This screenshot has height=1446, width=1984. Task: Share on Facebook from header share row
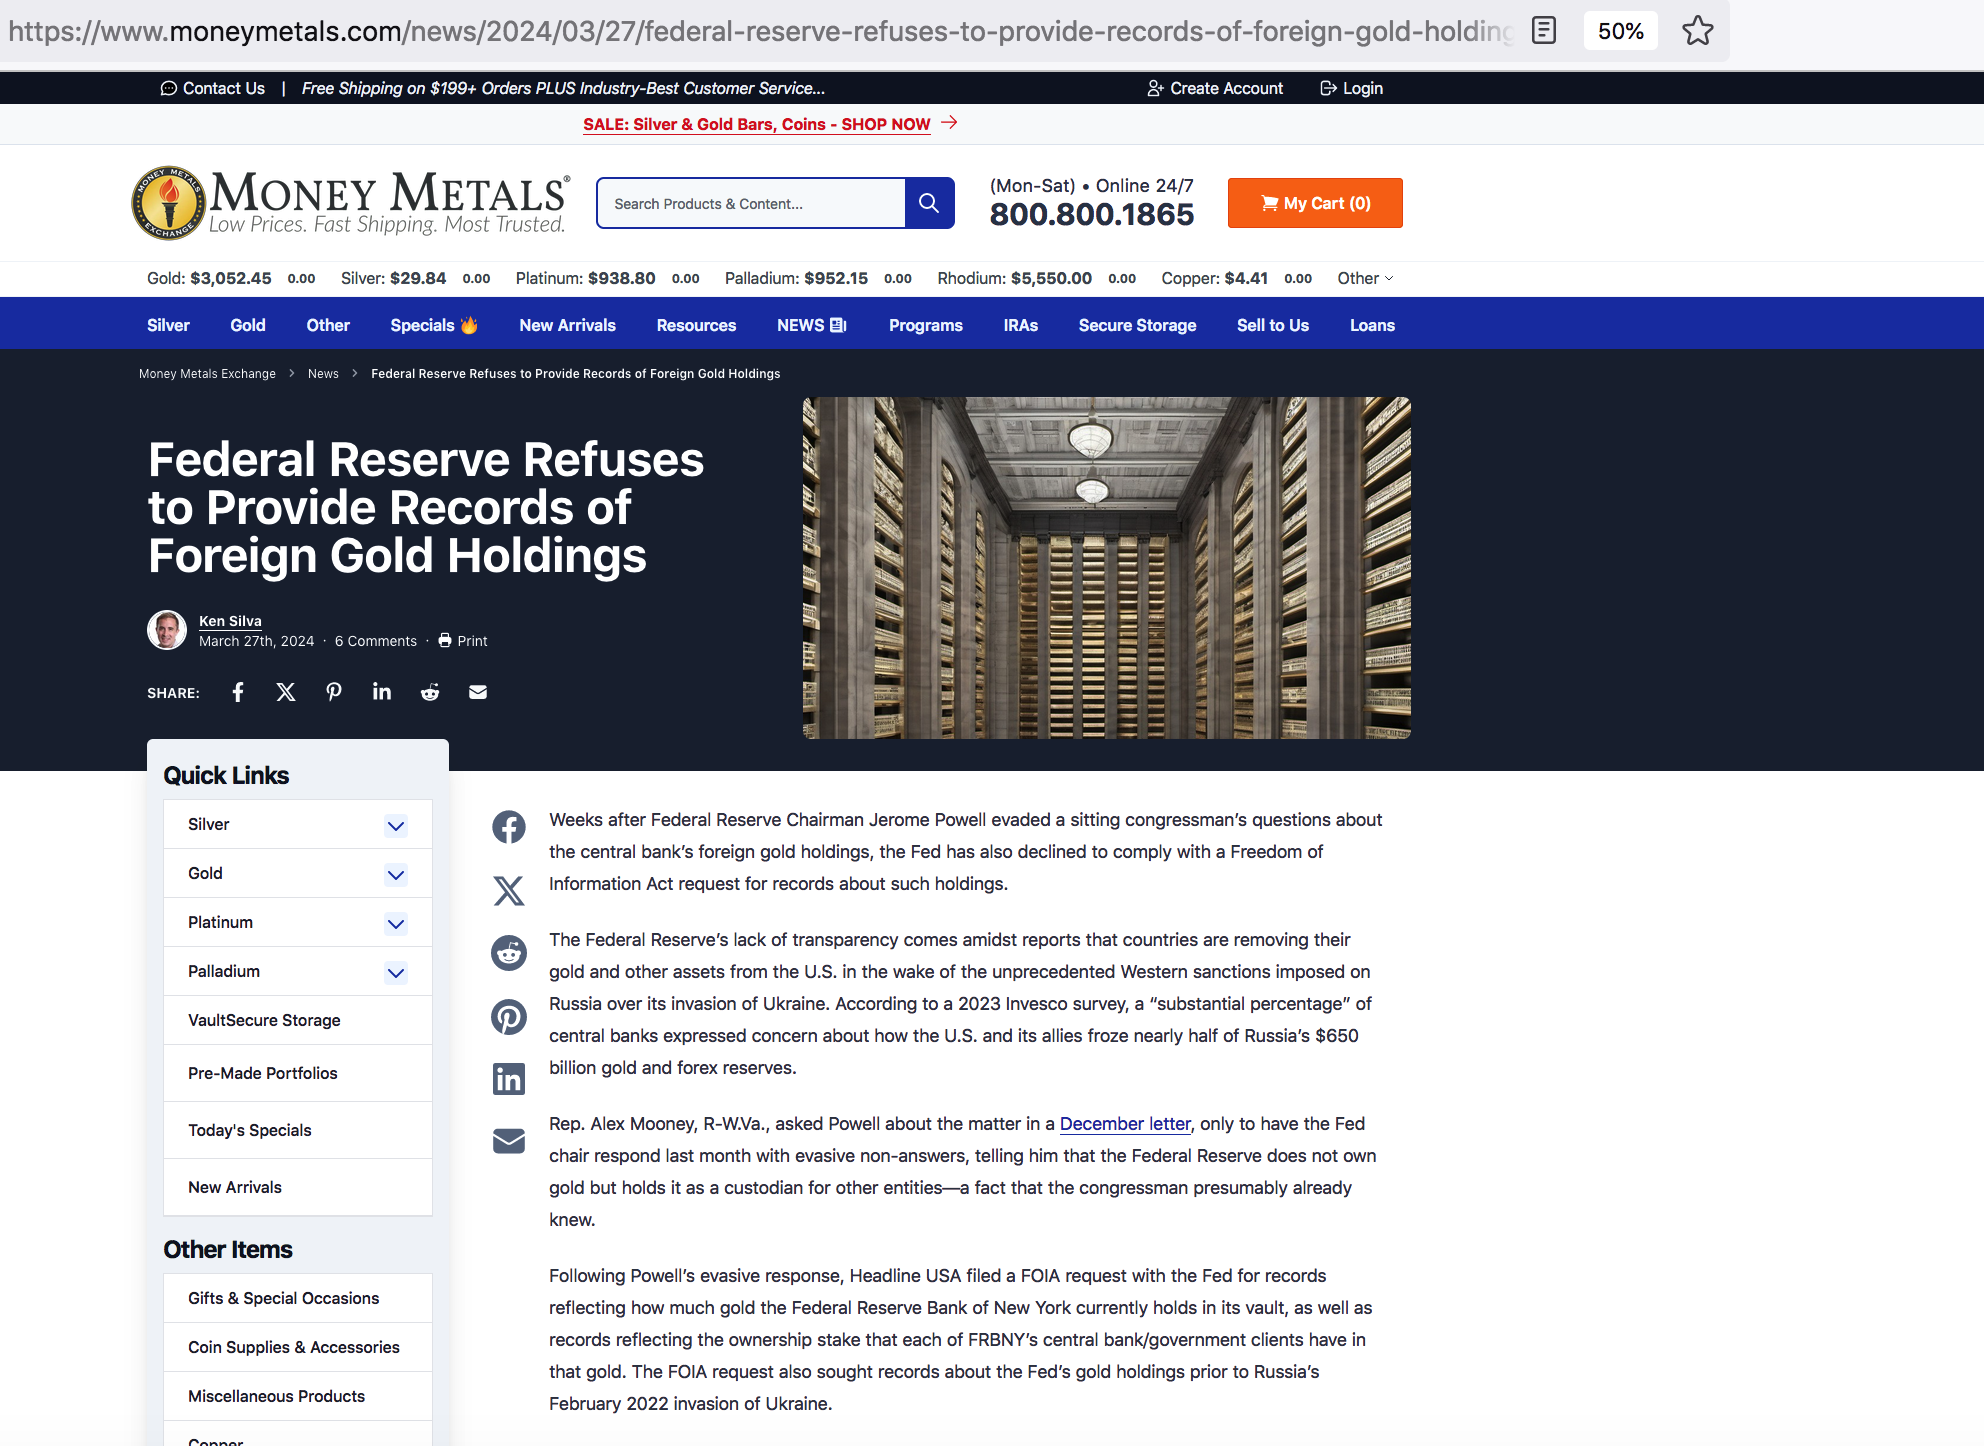[x=238, y=692]
